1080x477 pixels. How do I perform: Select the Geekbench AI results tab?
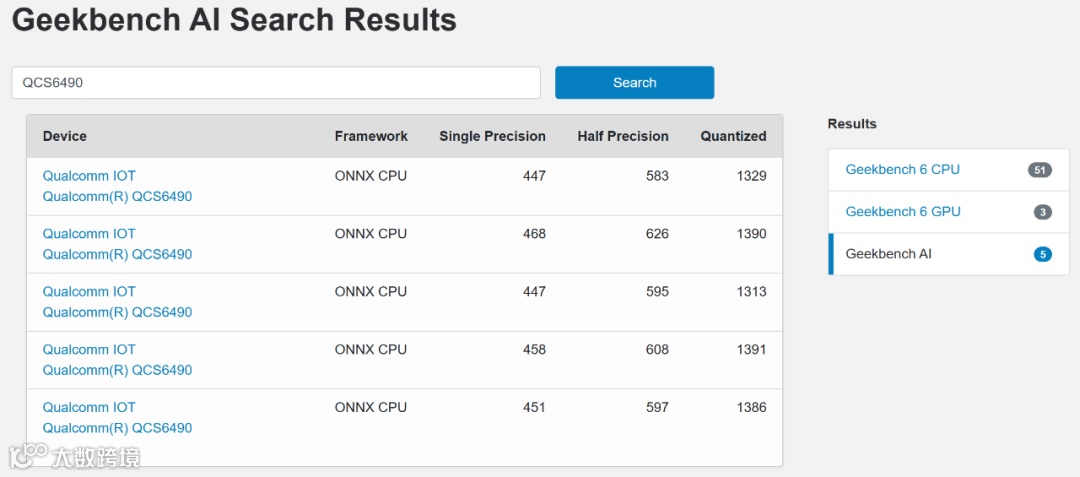click(x=888, y=254)
